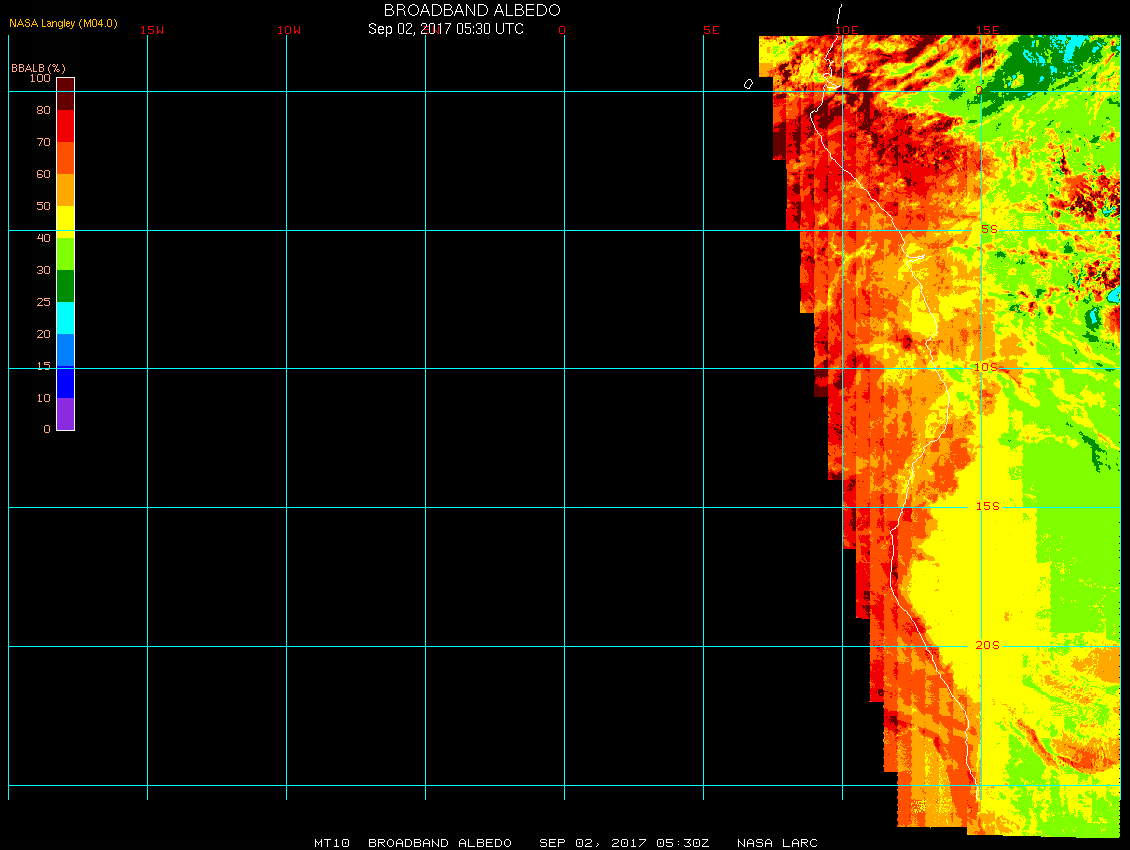The image size is (1130, 850).
Task: Click the BBALB (%) legend heading
Action: (38, 67)
